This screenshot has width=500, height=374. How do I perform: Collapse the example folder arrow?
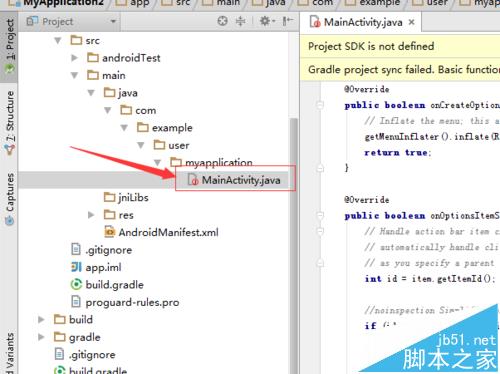click(x=124, y=128)
